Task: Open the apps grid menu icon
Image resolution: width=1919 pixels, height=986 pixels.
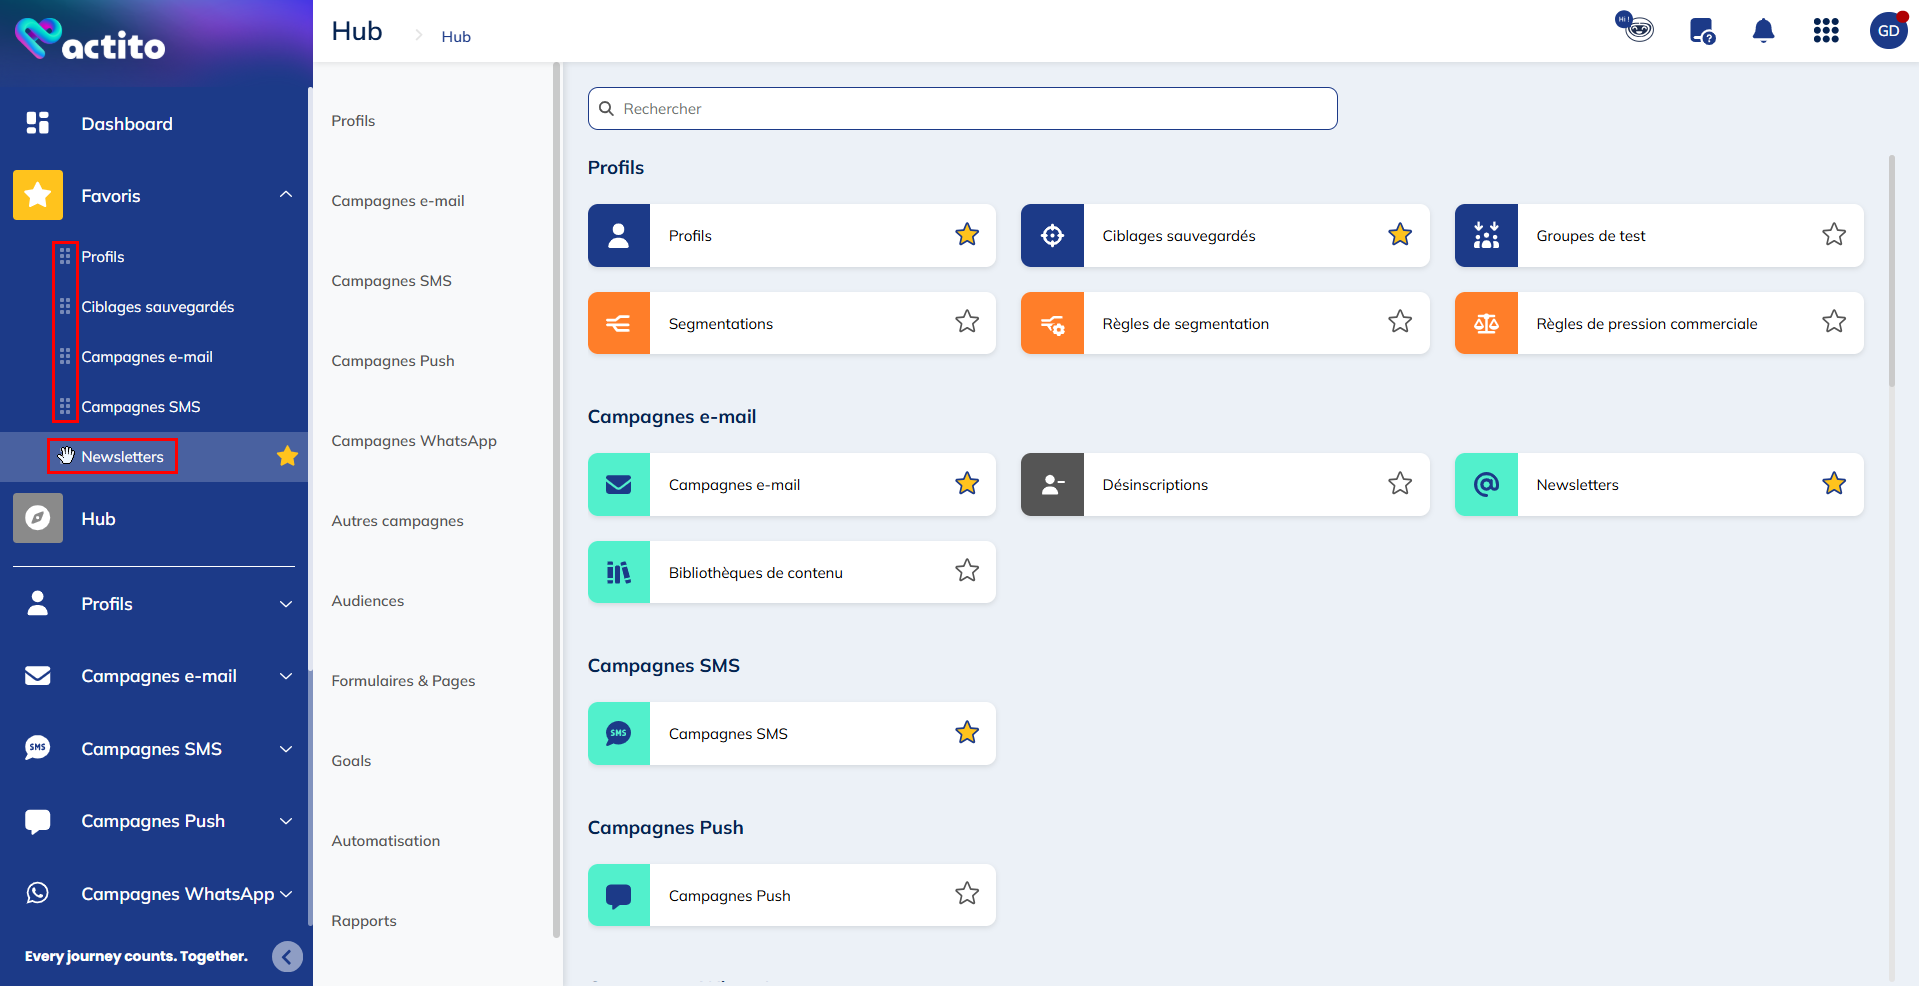Action: pos(1825,31)
